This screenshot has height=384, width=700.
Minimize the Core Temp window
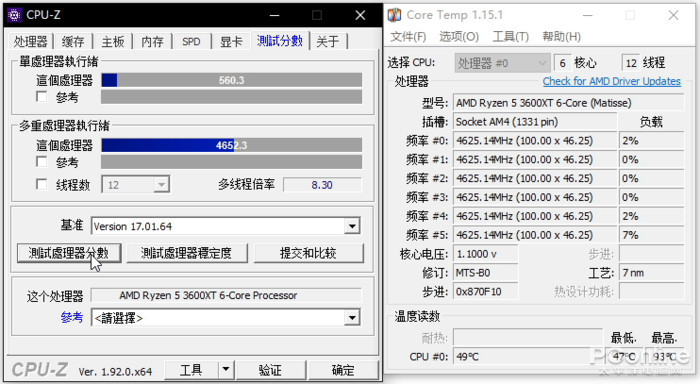588,16
